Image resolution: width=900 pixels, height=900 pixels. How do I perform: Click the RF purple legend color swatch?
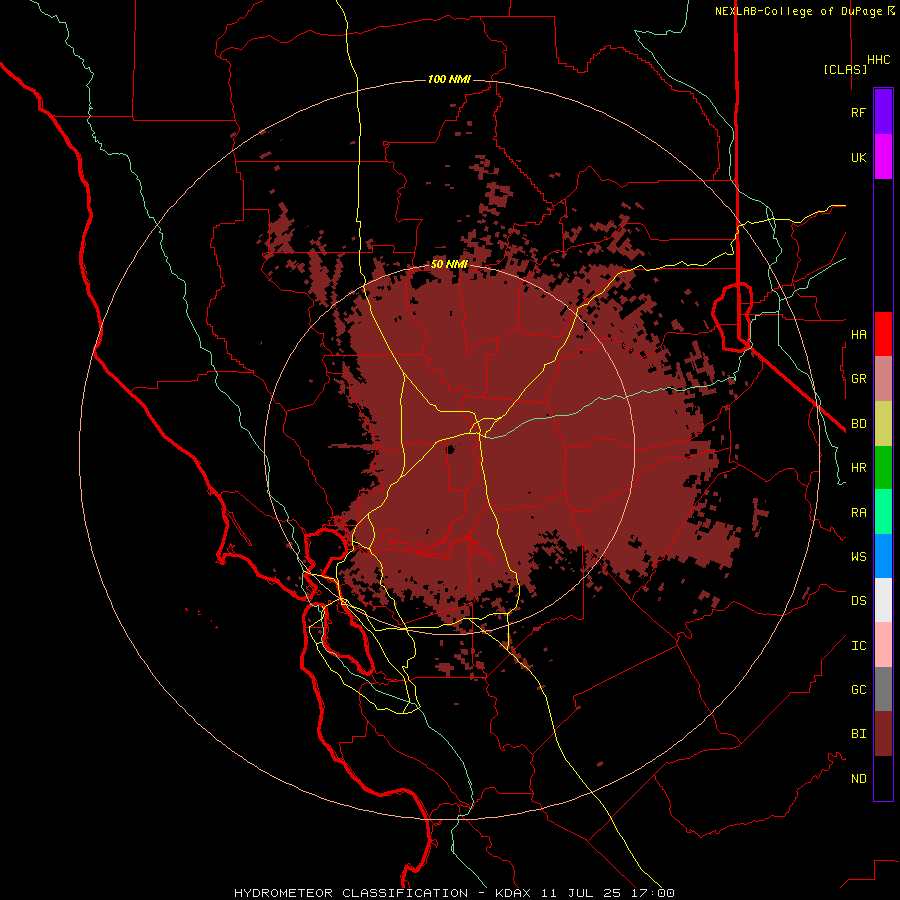[x=883, y=112]
